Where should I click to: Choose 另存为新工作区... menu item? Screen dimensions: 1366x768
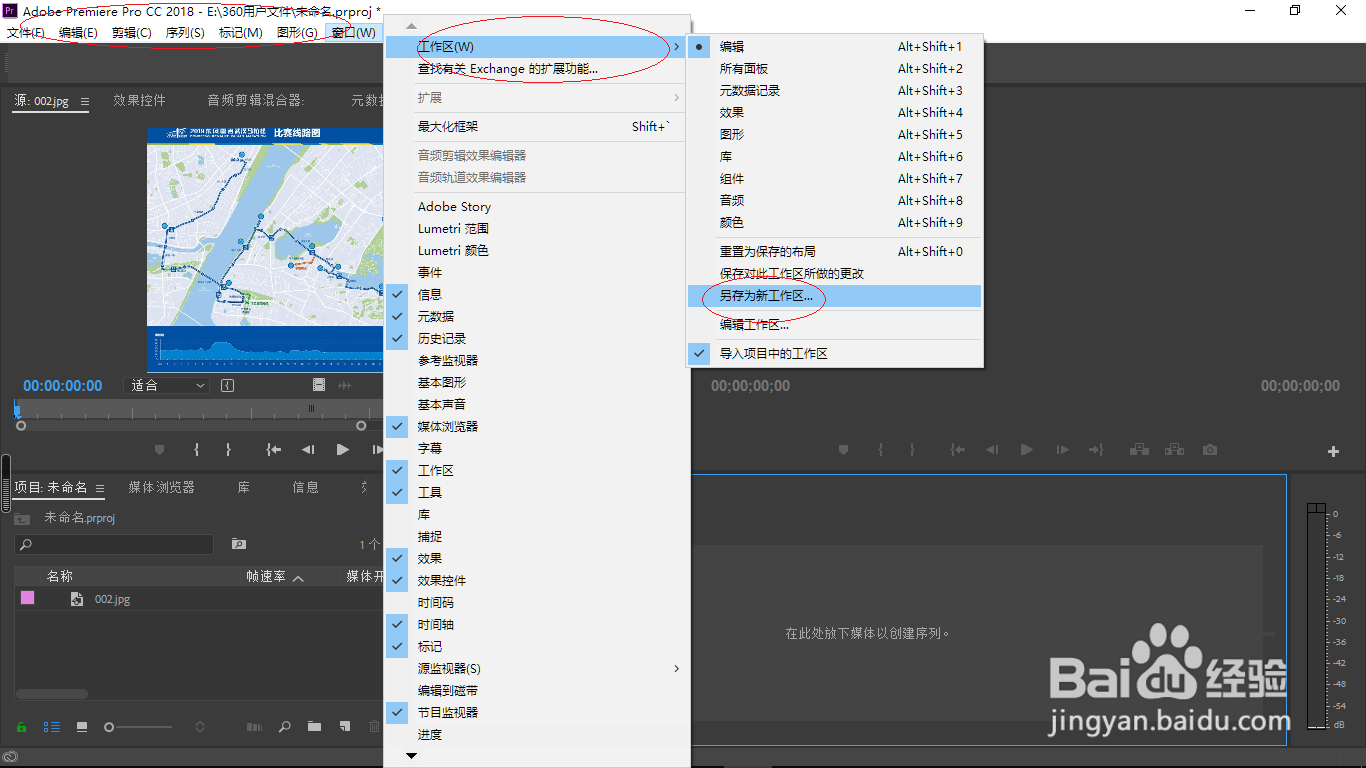(x=835, y=296)
